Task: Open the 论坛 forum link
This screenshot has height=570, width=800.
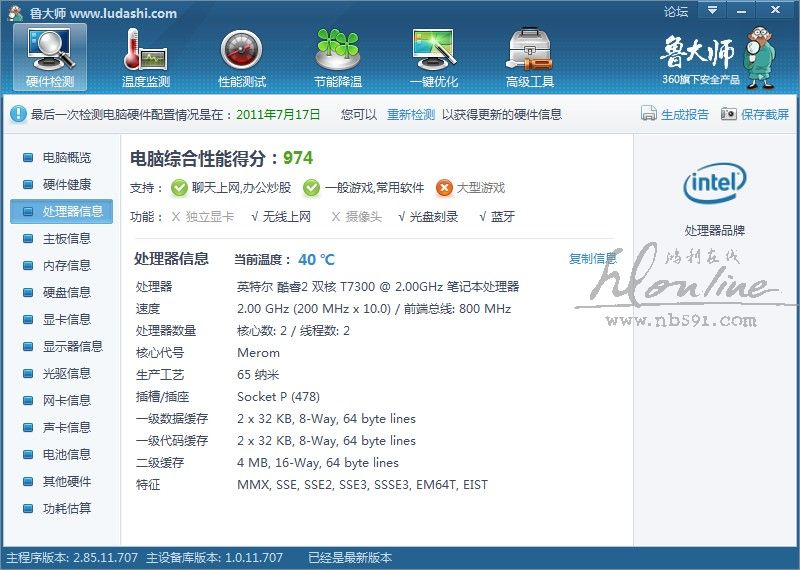Action: [676, 11]
